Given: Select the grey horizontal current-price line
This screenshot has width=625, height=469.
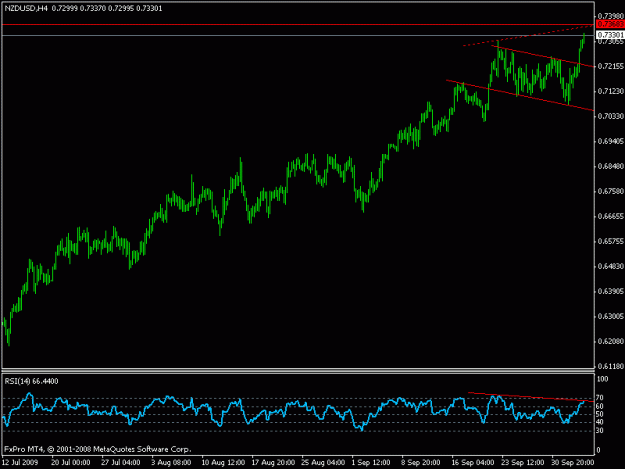Looking at the screenshot, I should (x=298, y=35).
